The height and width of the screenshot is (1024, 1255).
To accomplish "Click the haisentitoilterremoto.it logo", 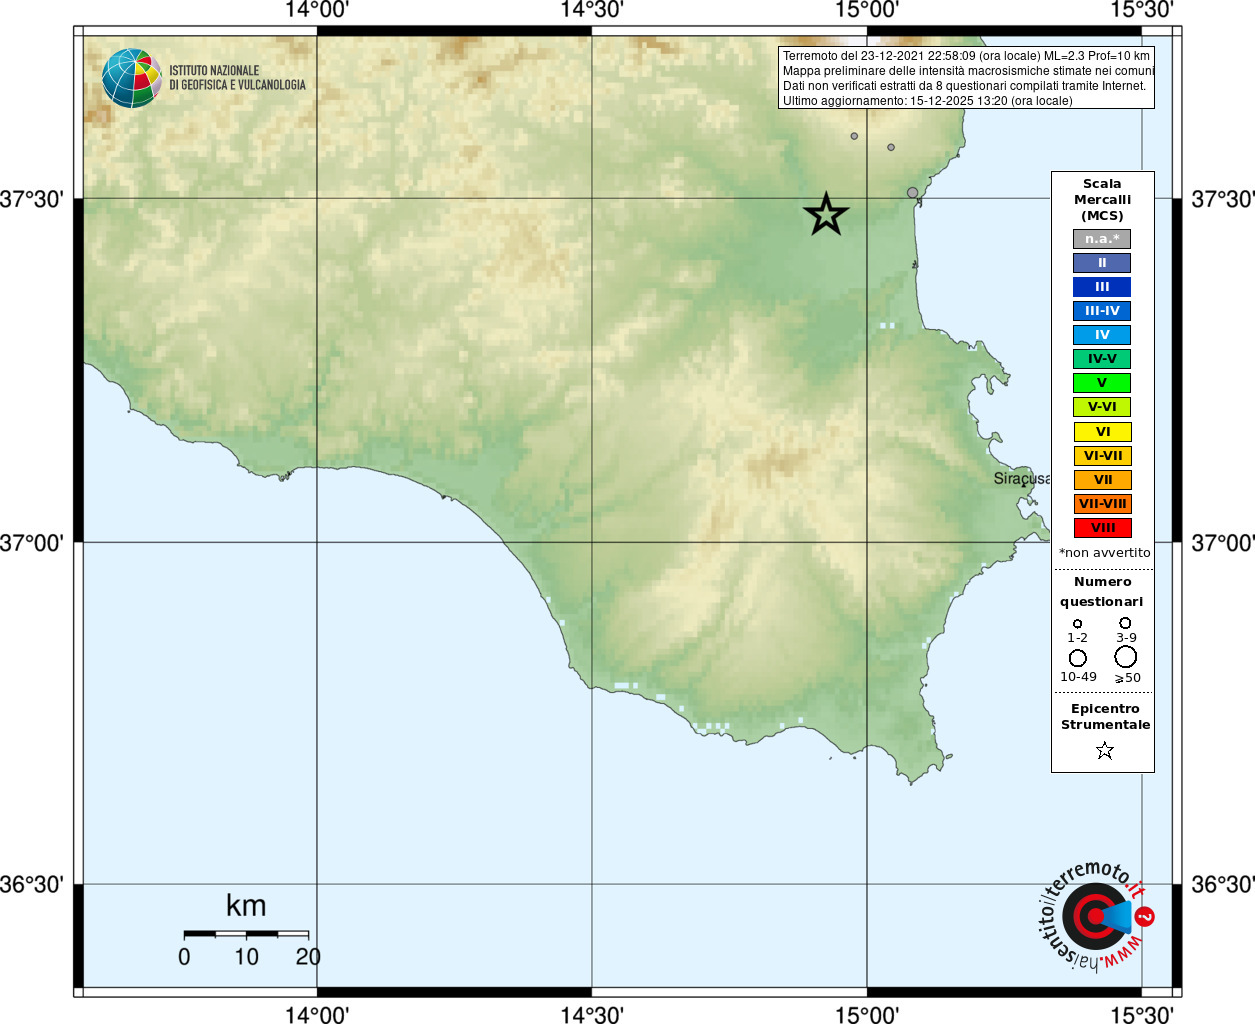I will tap(1096, 915).
